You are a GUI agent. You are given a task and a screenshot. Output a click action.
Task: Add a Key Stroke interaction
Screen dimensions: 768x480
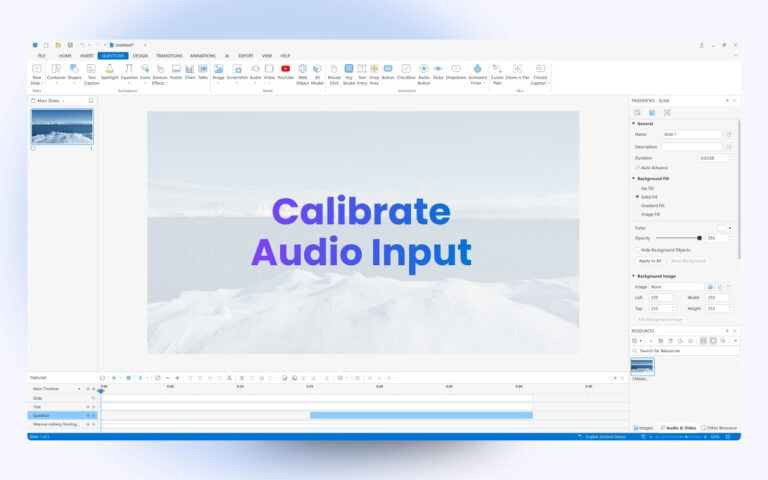click(349, 74)
